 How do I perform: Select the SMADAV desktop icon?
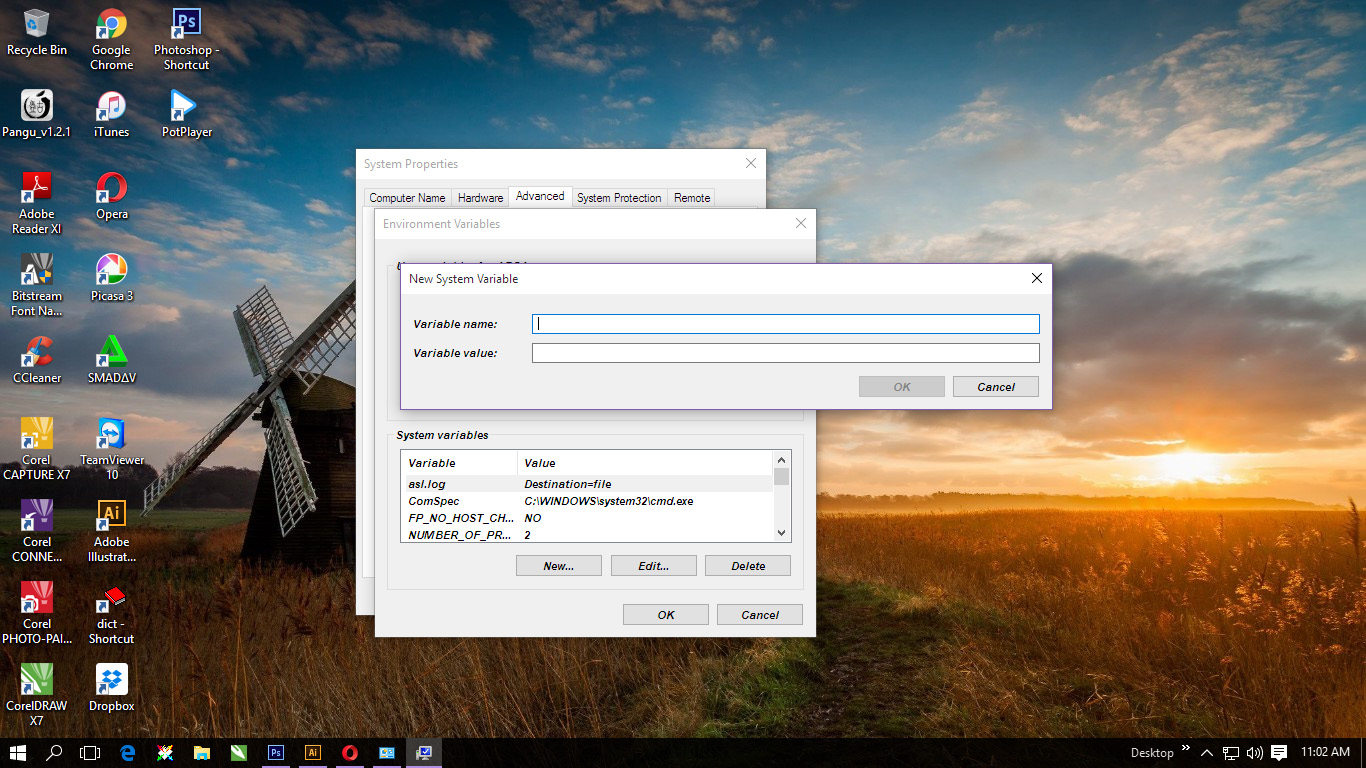point(111,360)
